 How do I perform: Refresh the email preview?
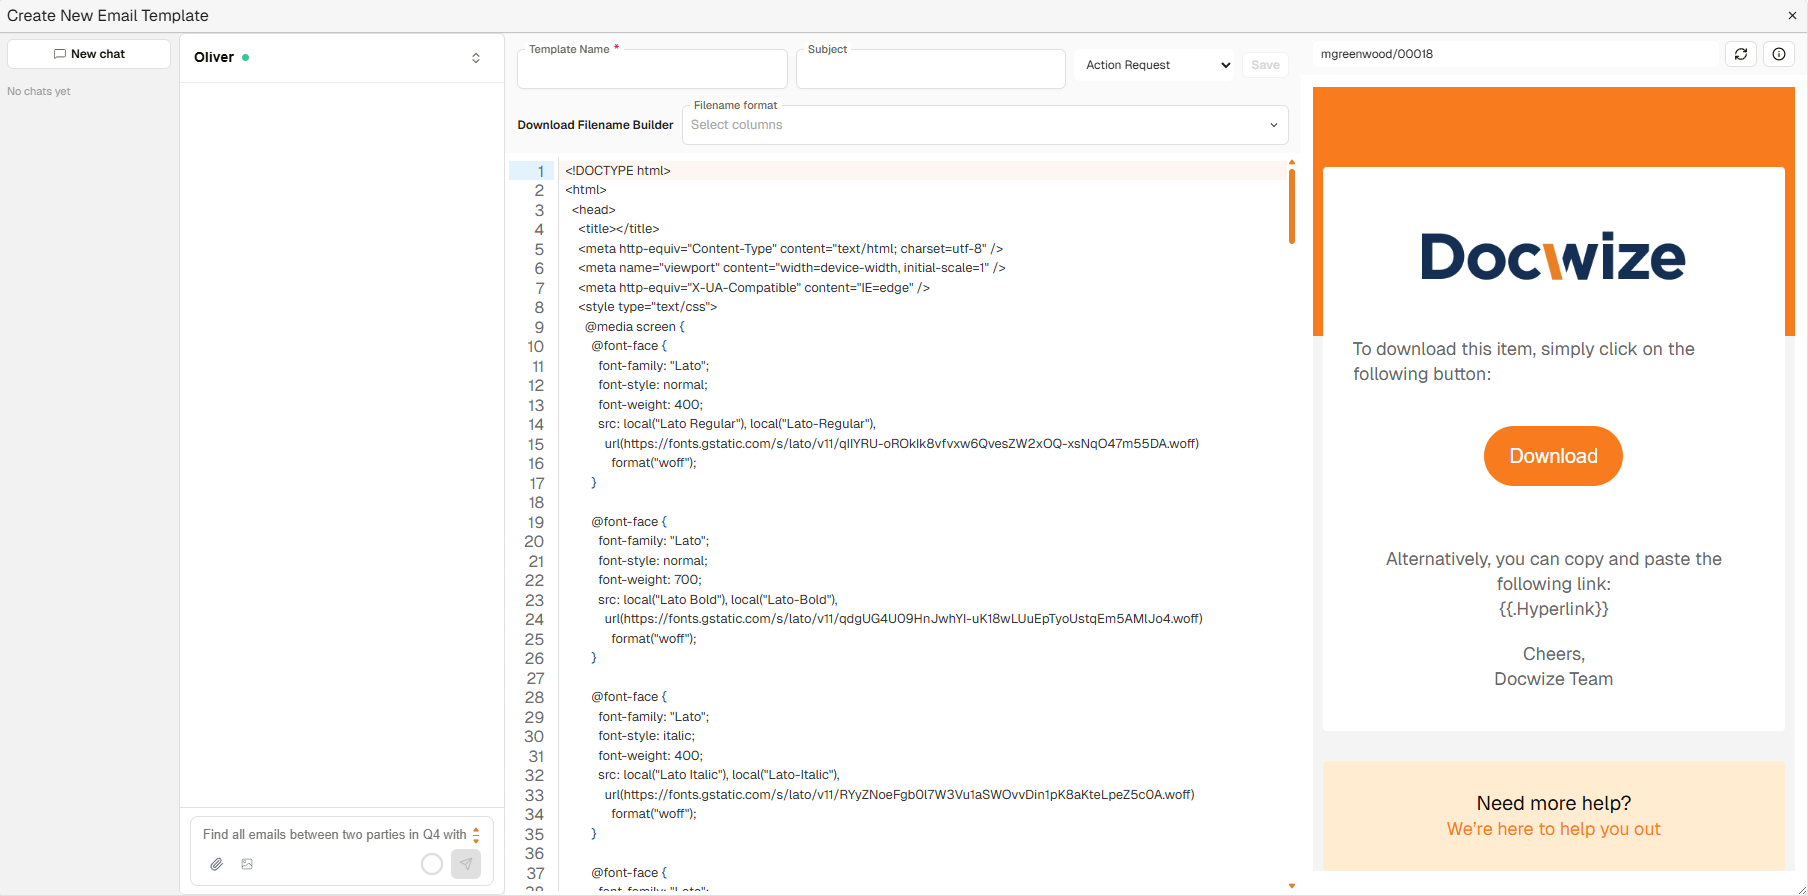(x=1741, y=54)
